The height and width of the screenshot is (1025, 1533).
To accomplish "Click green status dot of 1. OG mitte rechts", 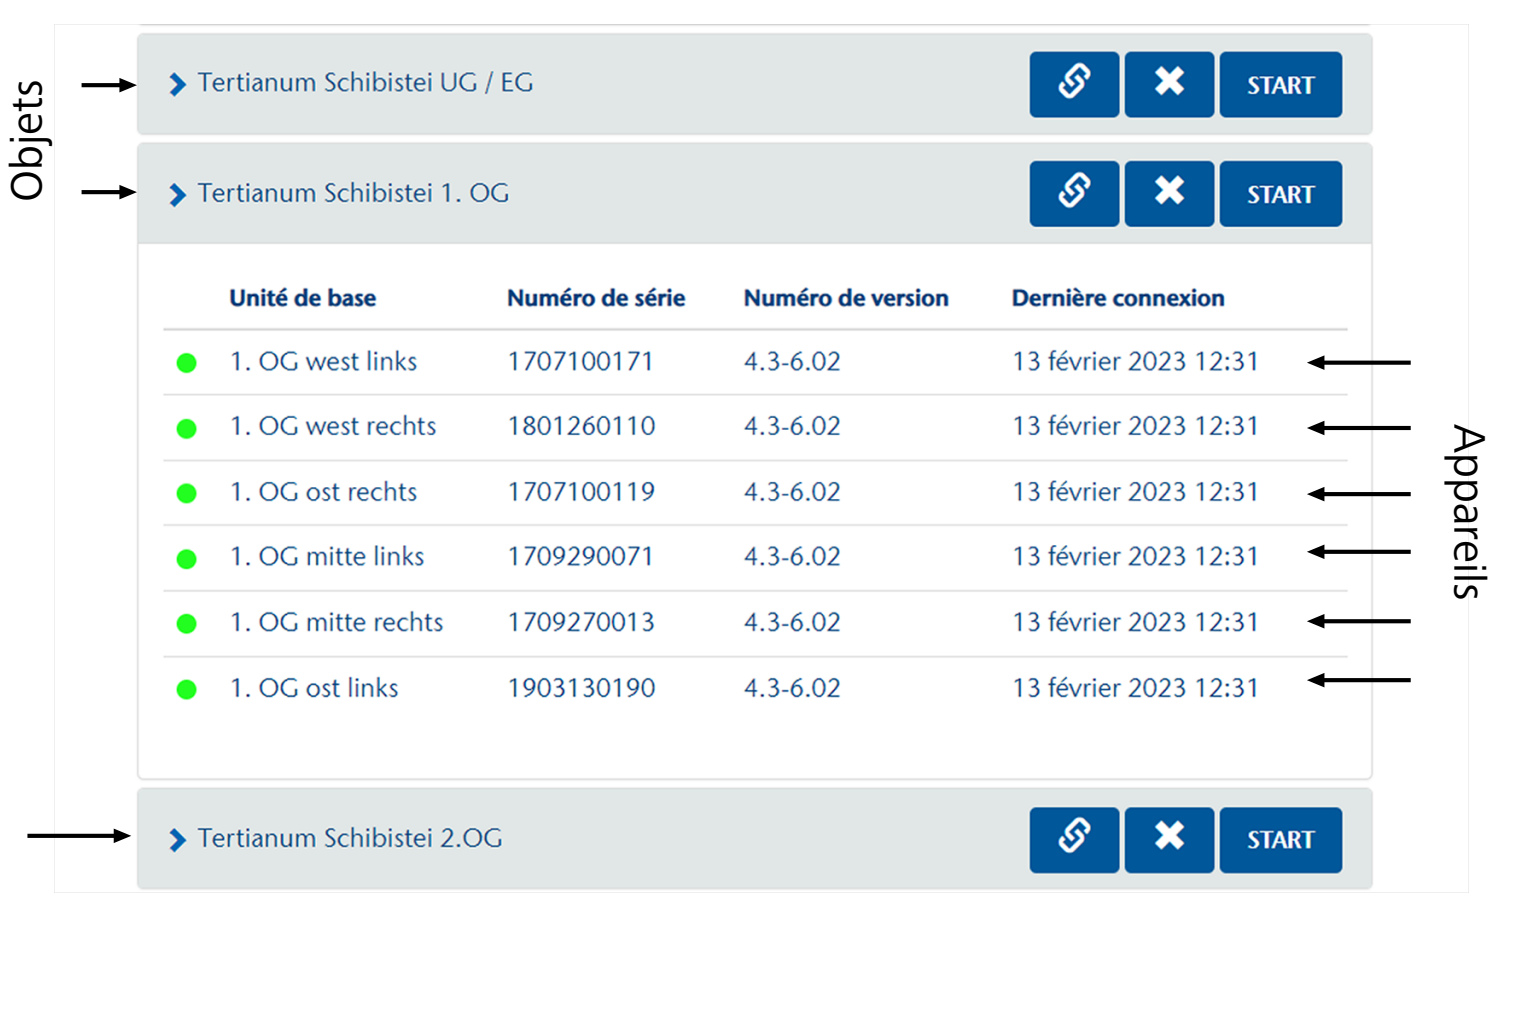I will [x=186, y=624].
